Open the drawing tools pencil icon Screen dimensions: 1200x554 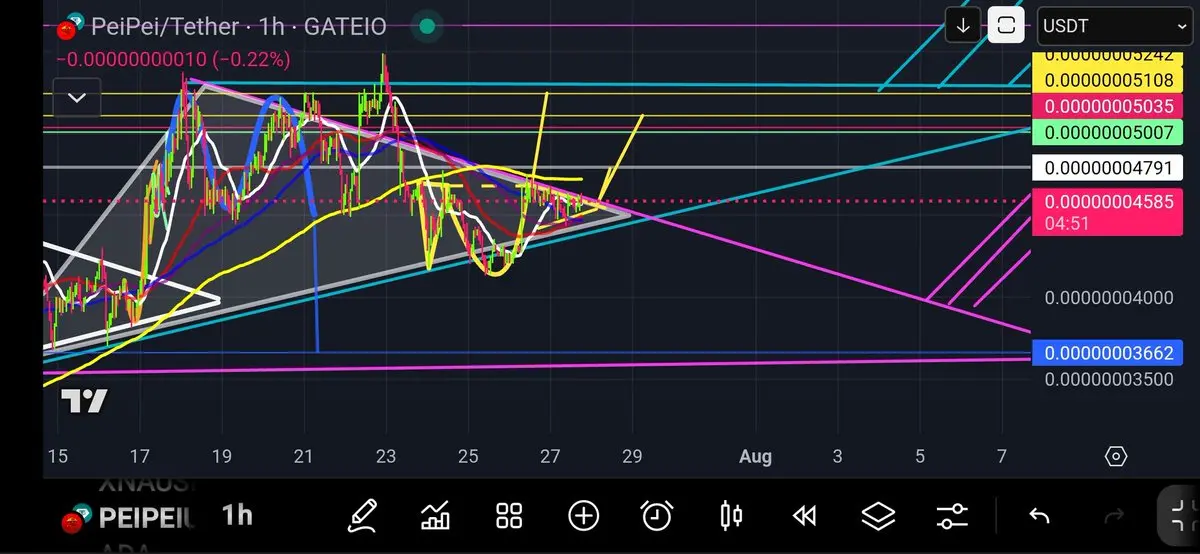coord(362,516)
